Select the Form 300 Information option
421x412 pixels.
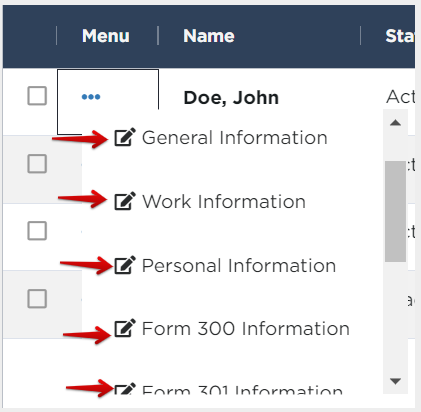[246, 329]
